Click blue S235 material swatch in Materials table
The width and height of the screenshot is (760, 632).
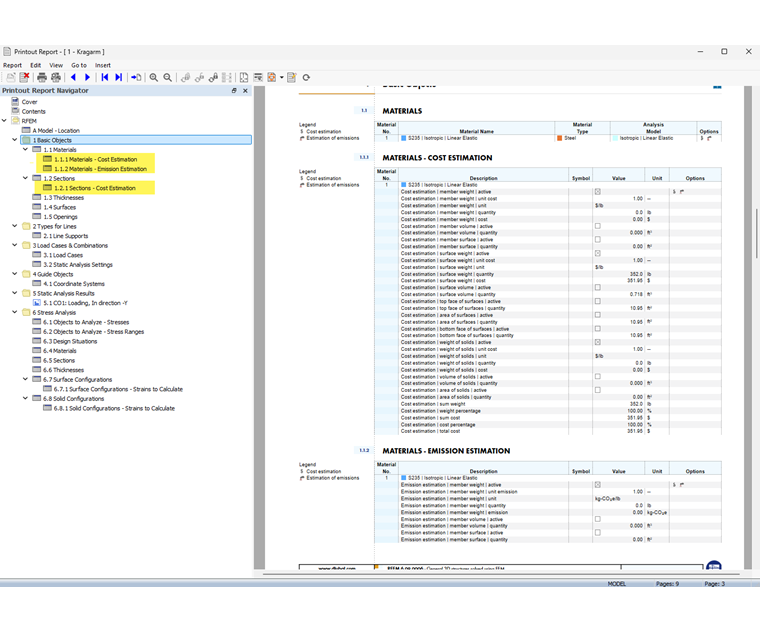pyautogui.click(x=403, y=138)
